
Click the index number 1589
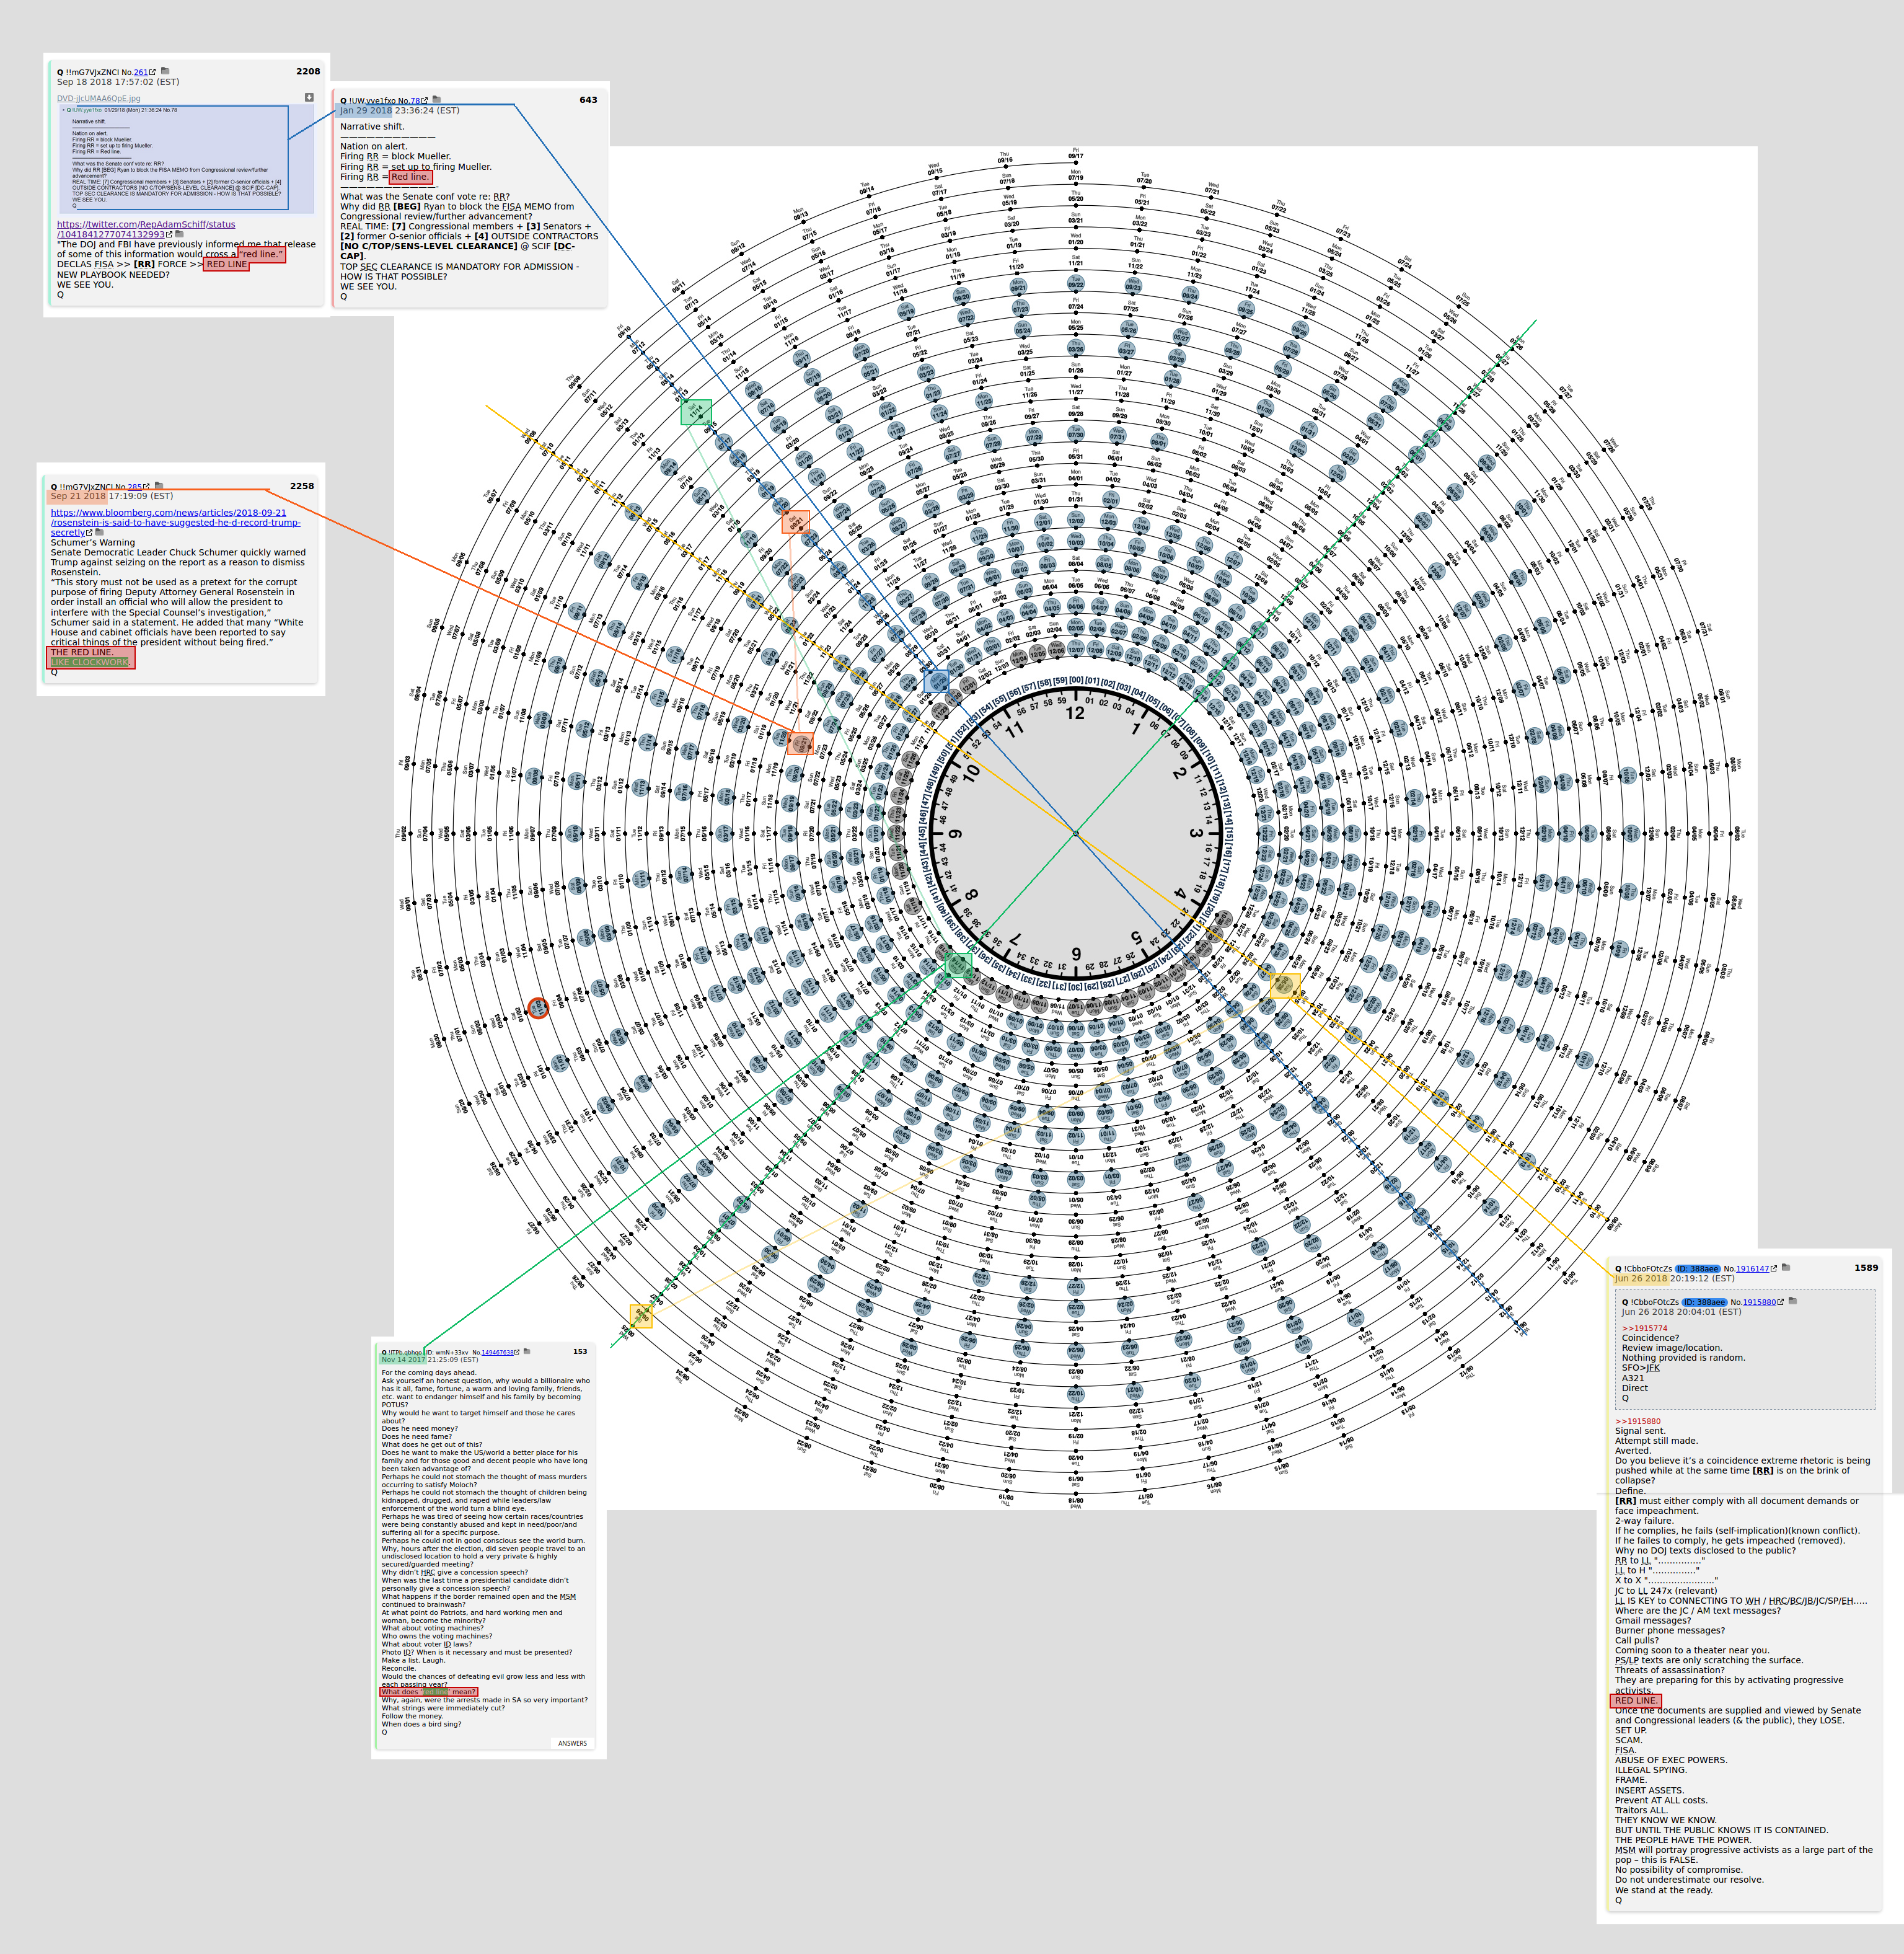click(1866, 1268)
